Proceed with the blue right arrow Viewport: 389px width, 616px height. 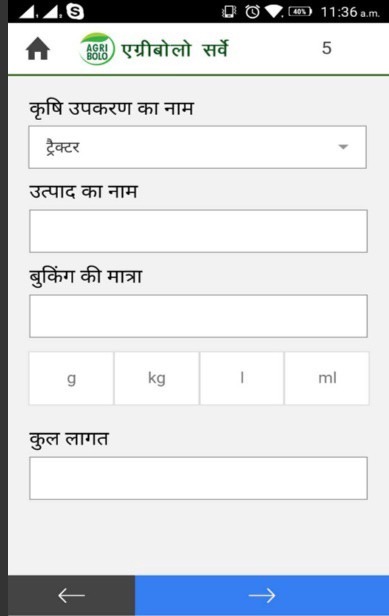tap(262, 596)
